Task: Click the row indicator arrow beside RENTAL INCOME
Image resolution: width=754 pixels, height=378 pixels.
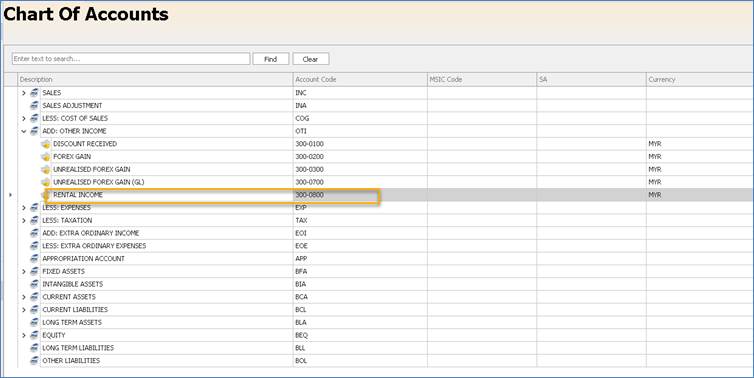Action: click(x=11, y=195)
